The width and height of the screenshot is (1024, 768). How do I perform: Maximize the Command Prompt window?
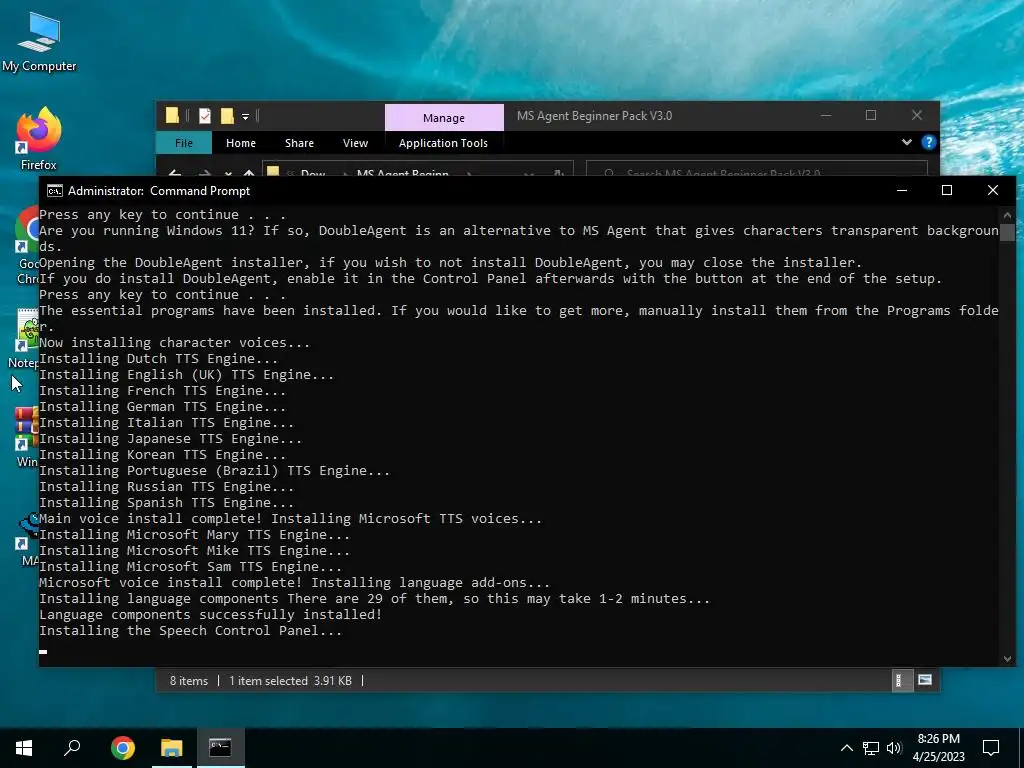point(947,191)
